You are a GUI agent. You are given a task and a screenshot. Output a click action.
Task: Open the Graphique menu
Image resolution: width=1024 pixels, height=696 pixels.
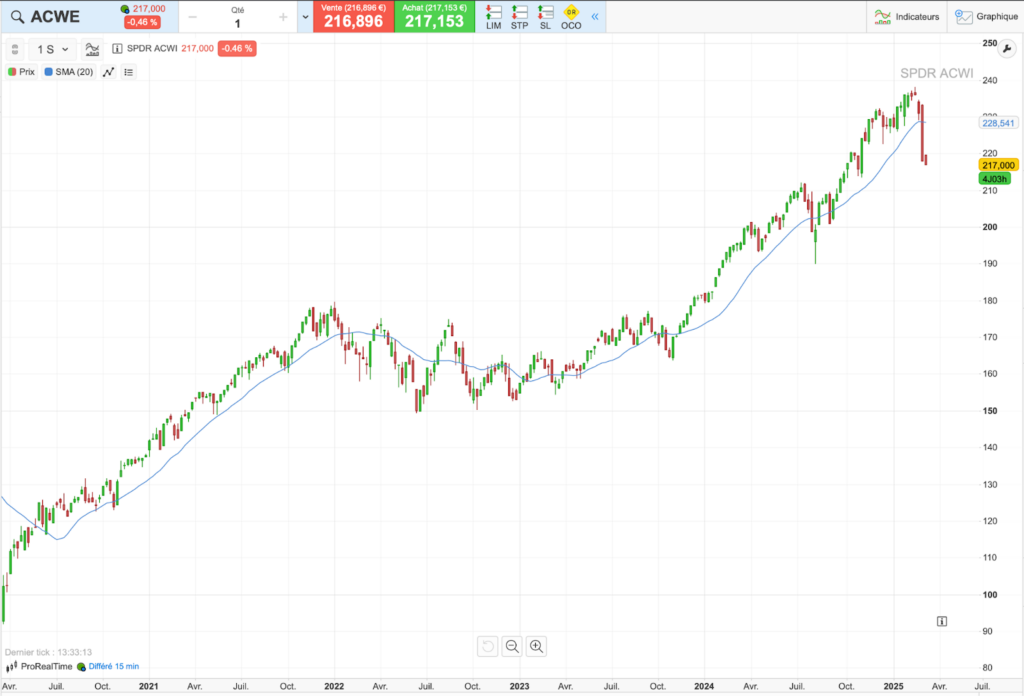pyautogui.click(x=986, y=16)
